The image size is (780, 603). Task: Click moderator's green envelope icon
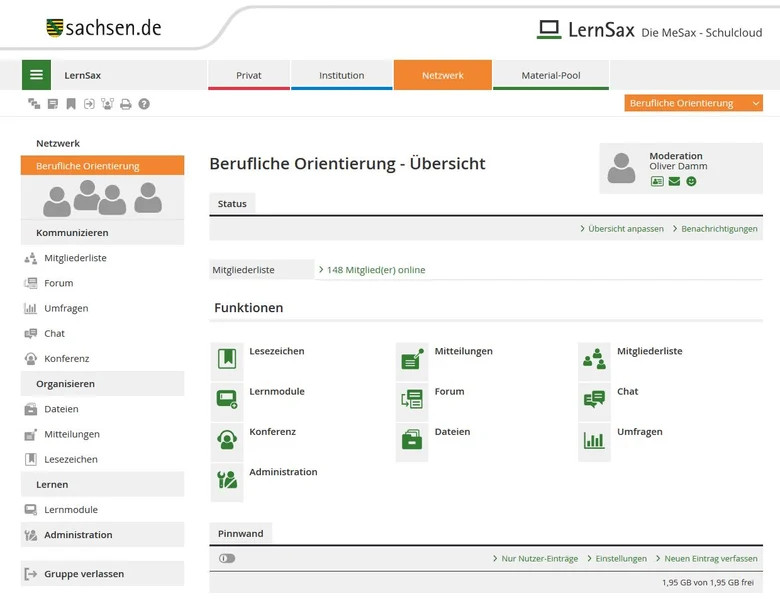pyautogui.click(x=674, y=181)
